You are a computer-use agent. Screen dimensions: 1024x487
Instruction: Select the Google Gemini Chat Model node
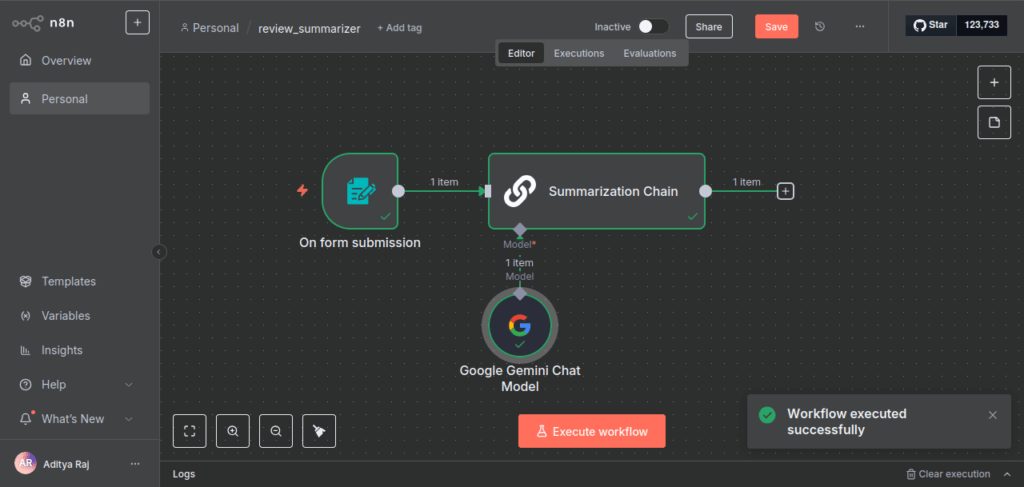click(x=519, y=326)
